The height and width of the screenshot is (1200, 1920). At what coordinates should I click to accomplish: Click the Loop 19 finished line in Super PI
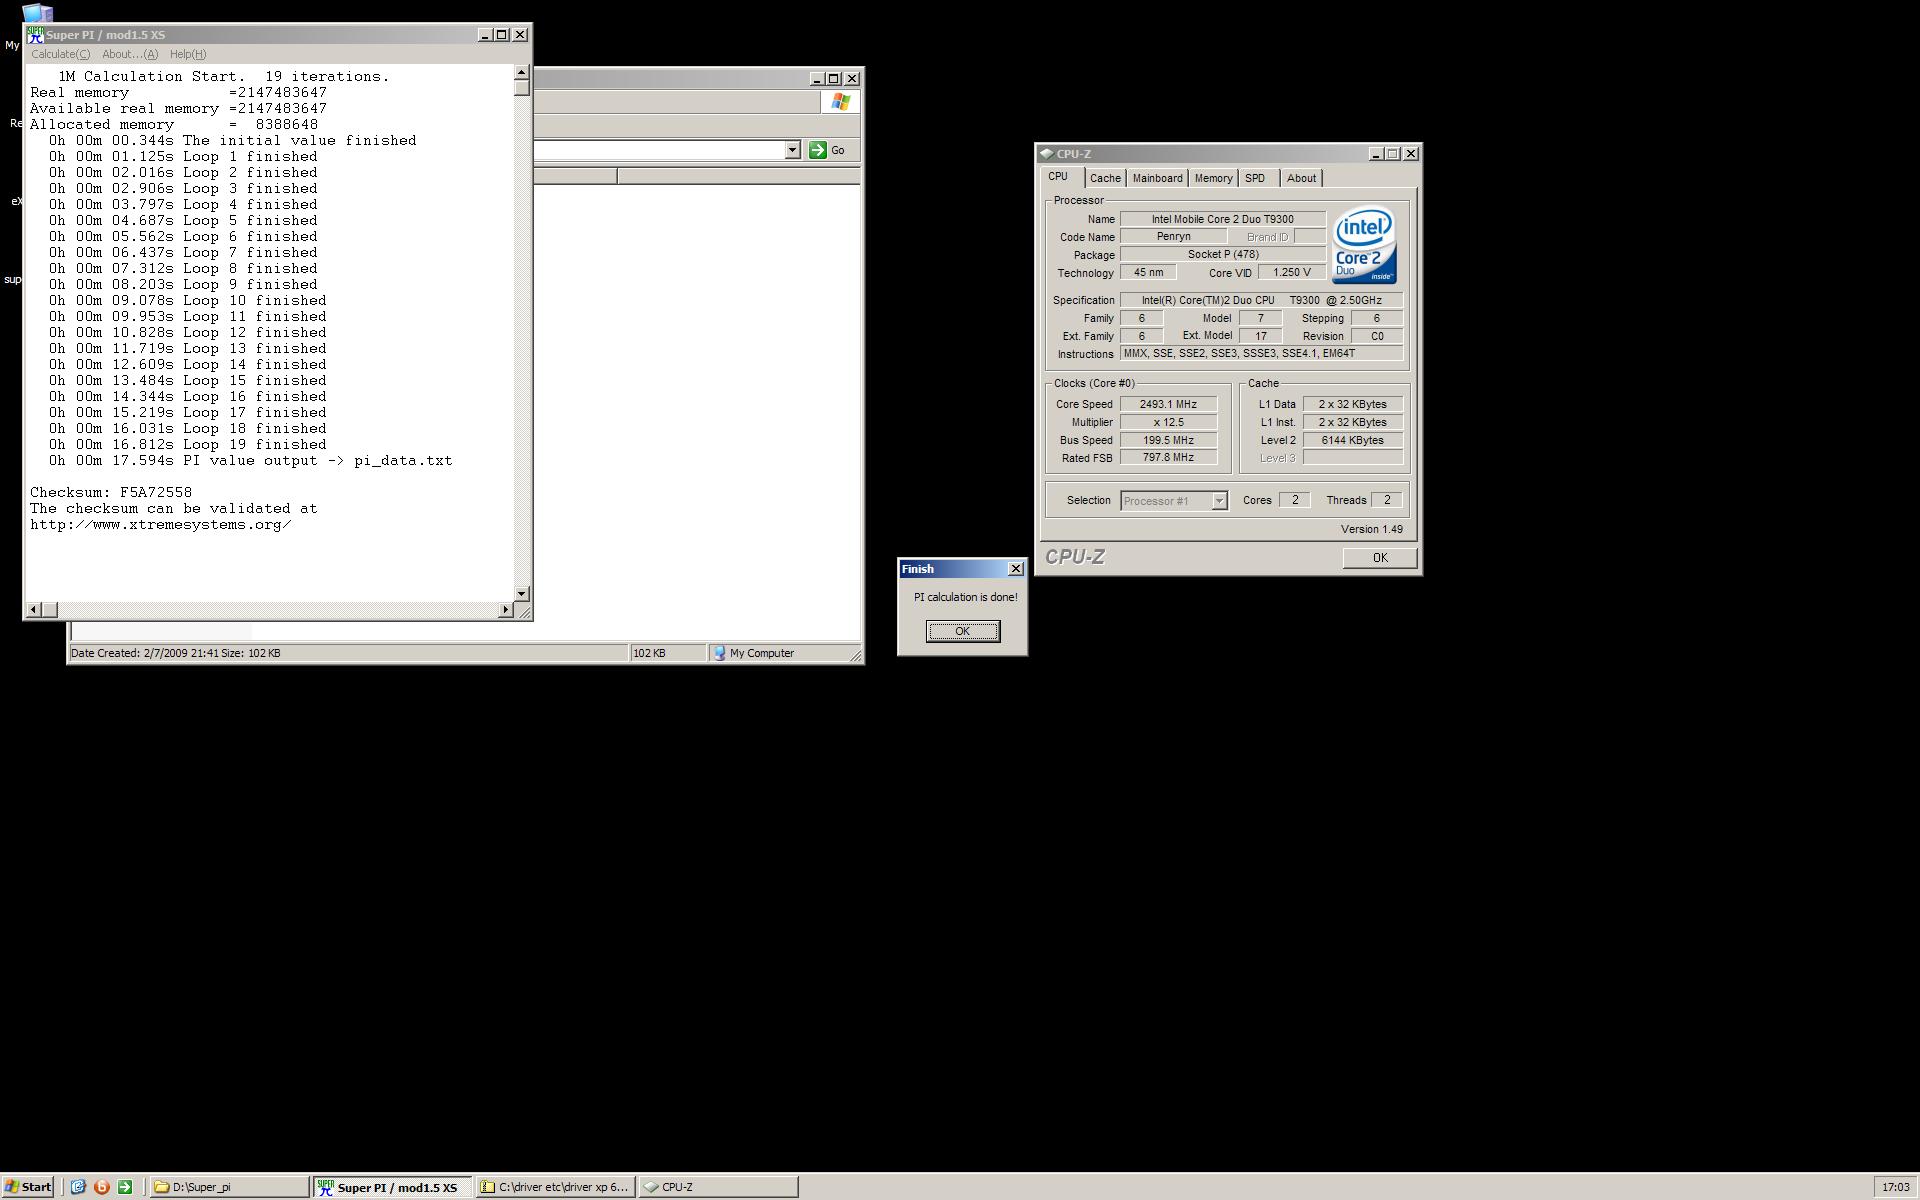188,445
